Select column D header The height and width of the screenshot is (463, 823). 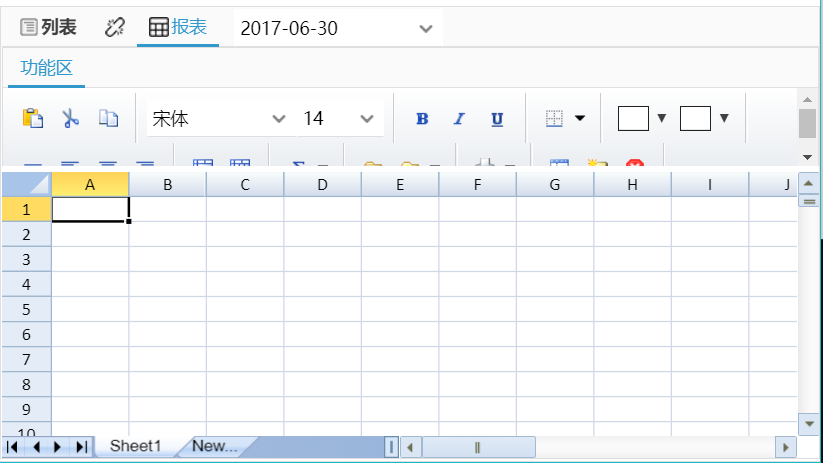pos(322,184)
